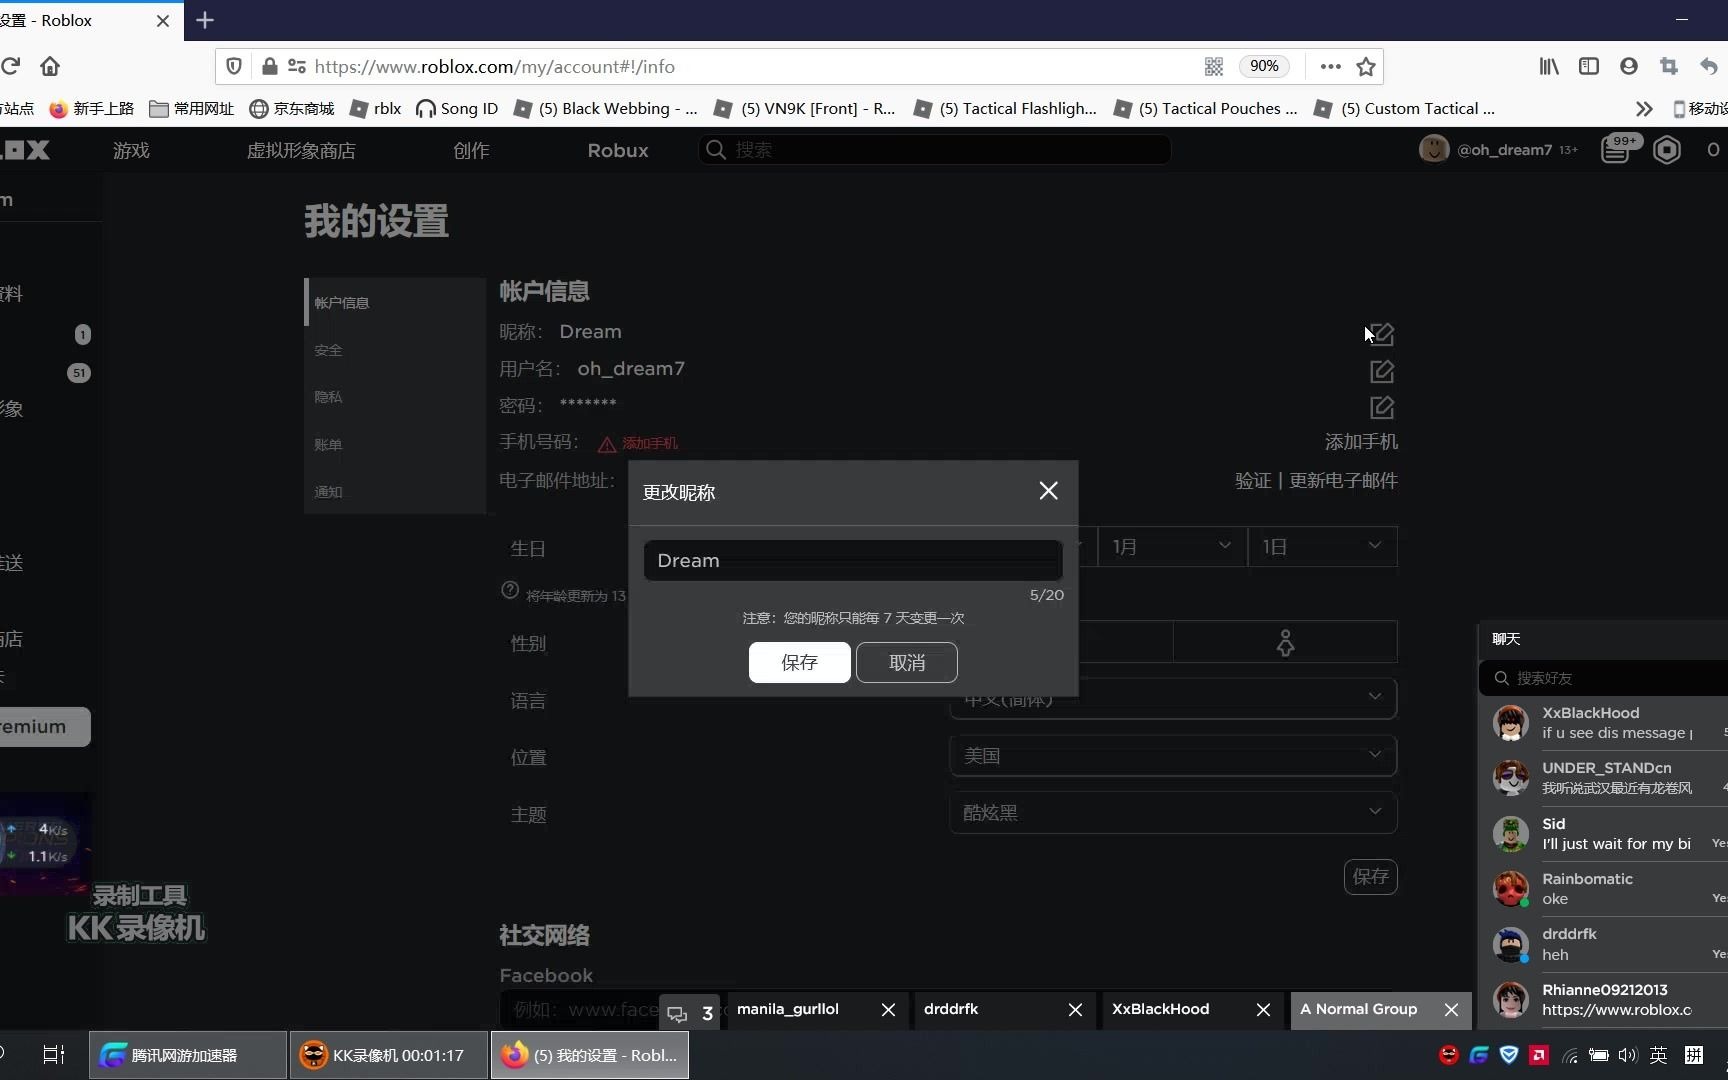Open the Firefox library icon

1549,66
